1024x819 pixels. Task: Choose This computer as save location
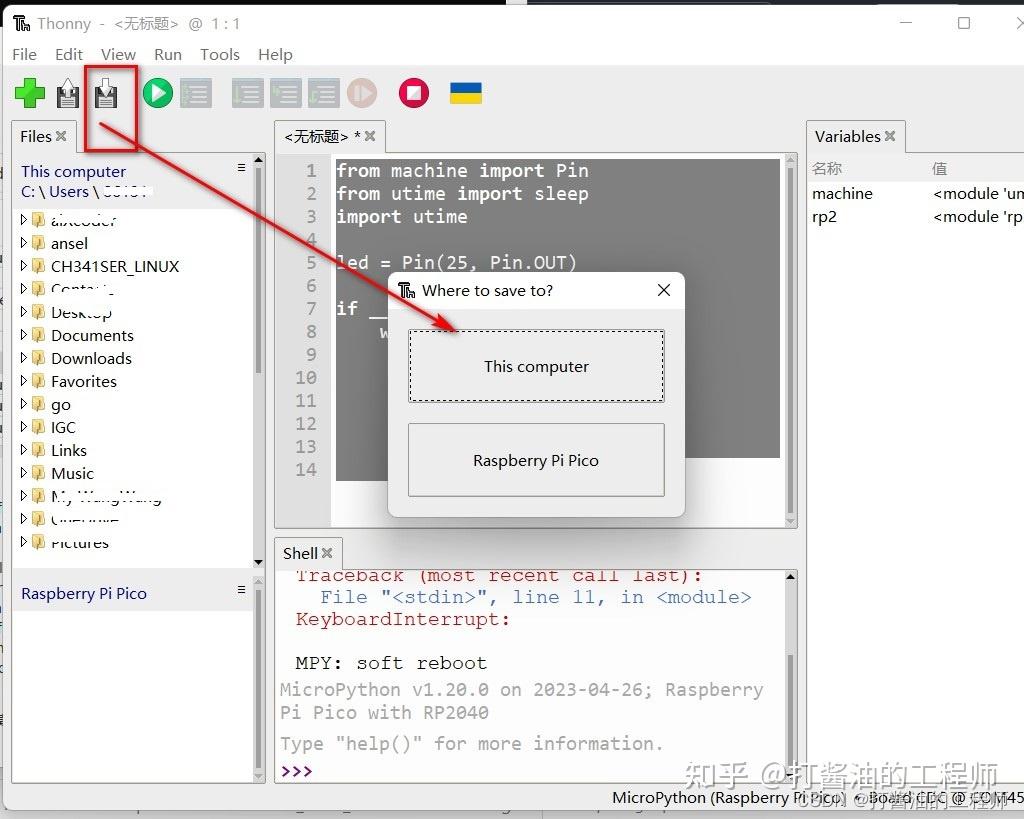[x=536, y=366]
